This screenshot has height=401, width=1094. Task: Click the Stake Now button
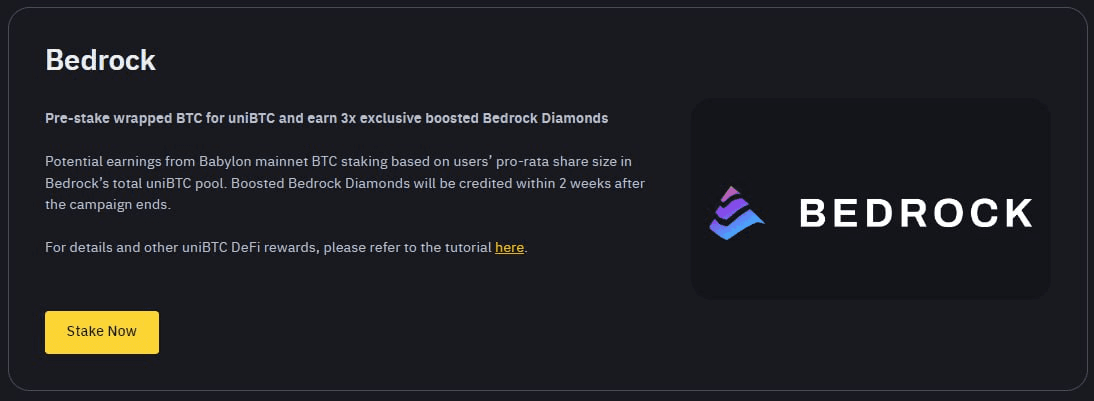[102, 332]
